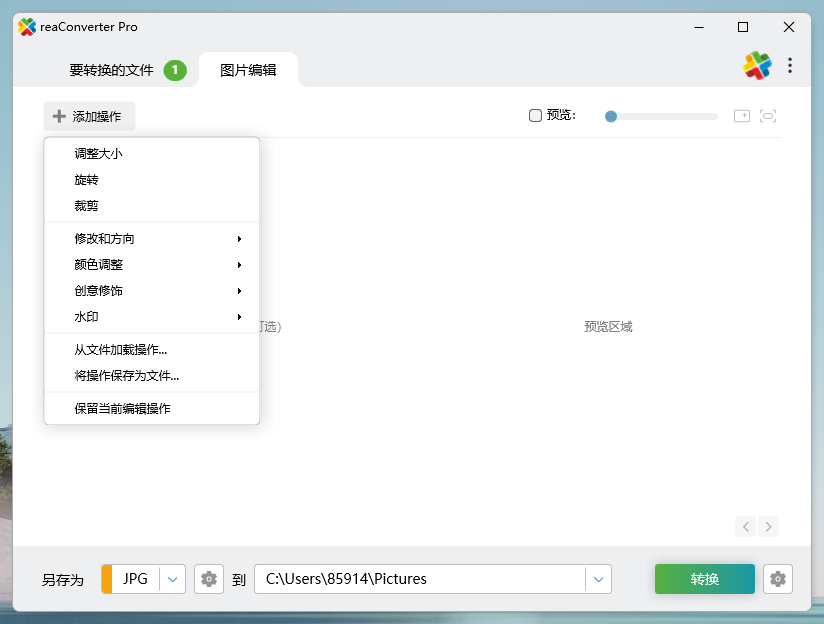Viewport: 824px width, 624px height.
Task: Click the add preview window icon
Action: 742,116
